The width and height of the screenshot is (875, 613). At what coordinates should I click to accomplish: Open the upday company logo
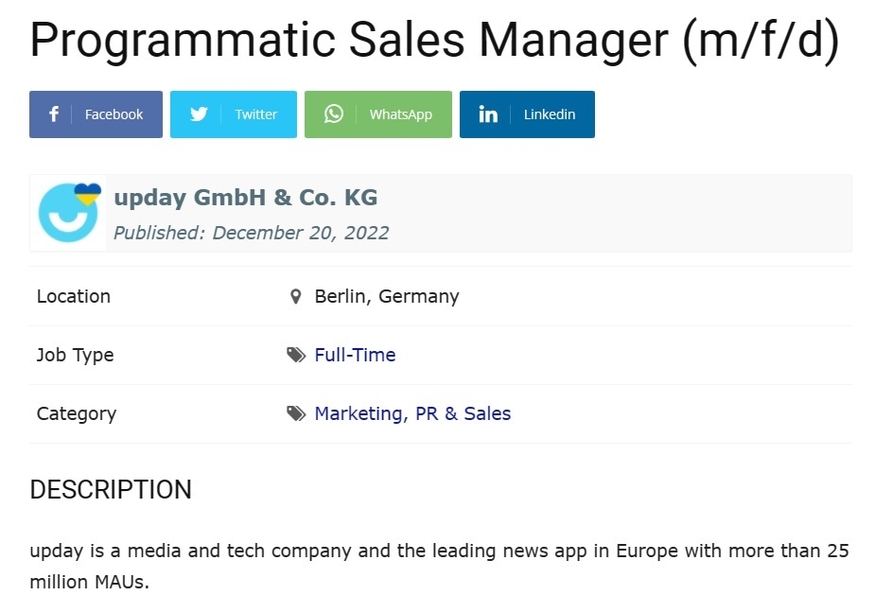pos(69,213)
